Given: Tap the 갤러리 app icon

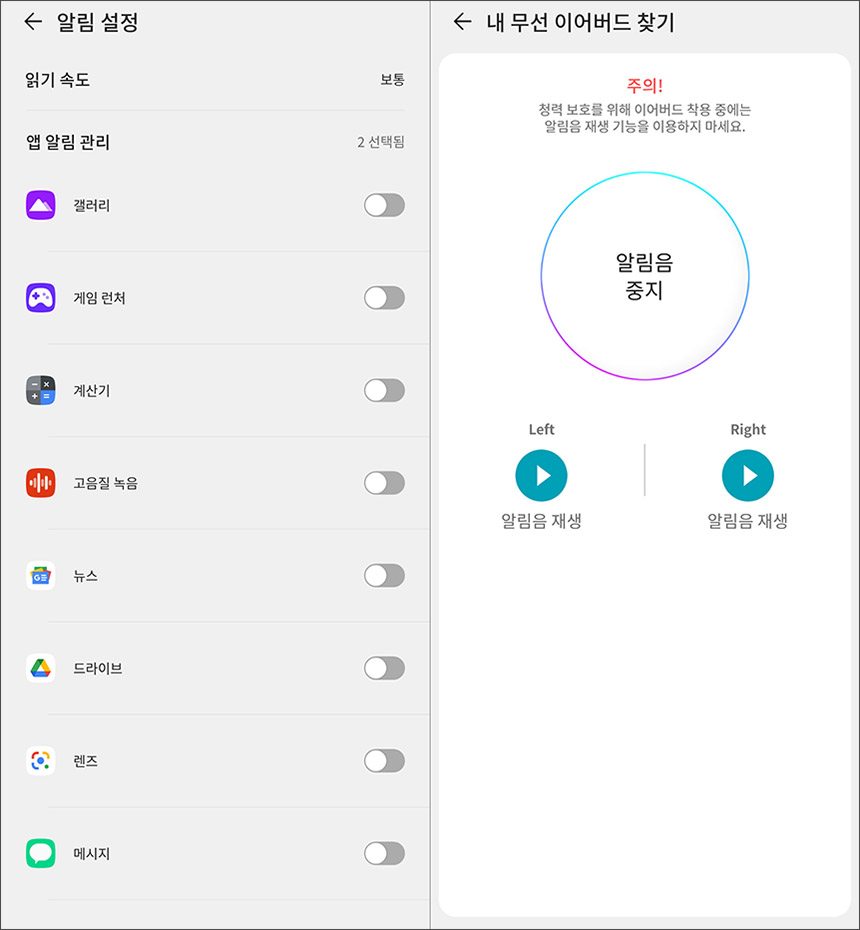Looking at the screenshot, I should tap(40, 205).
